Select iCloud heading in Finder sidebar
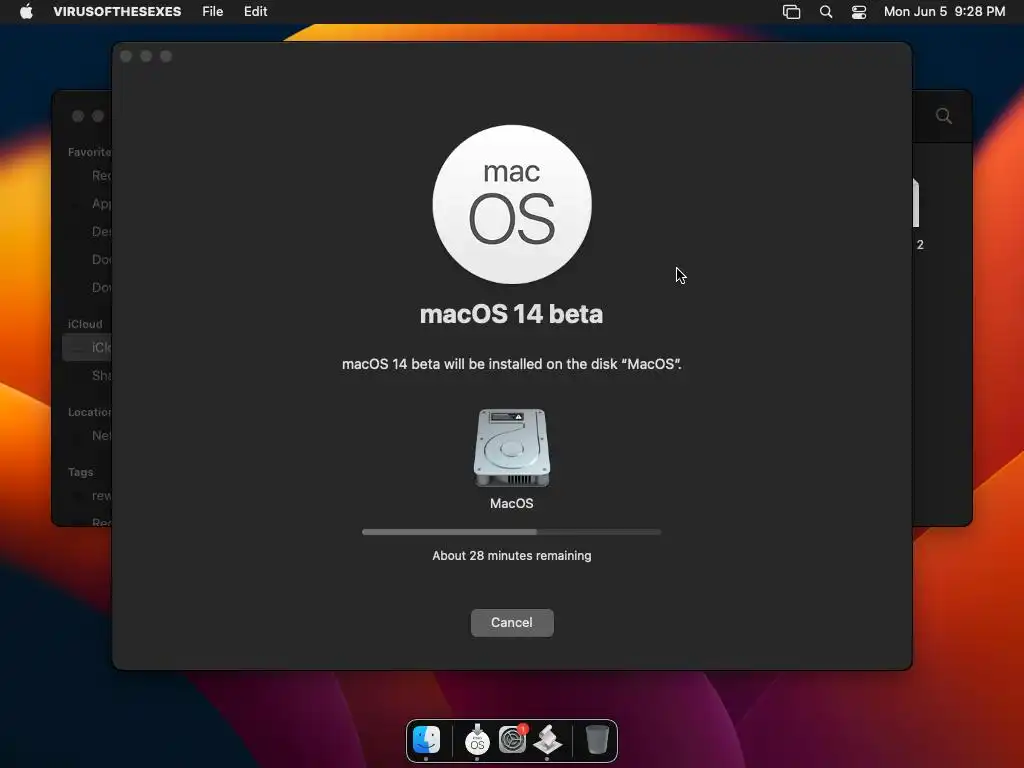 pos(85,324)
